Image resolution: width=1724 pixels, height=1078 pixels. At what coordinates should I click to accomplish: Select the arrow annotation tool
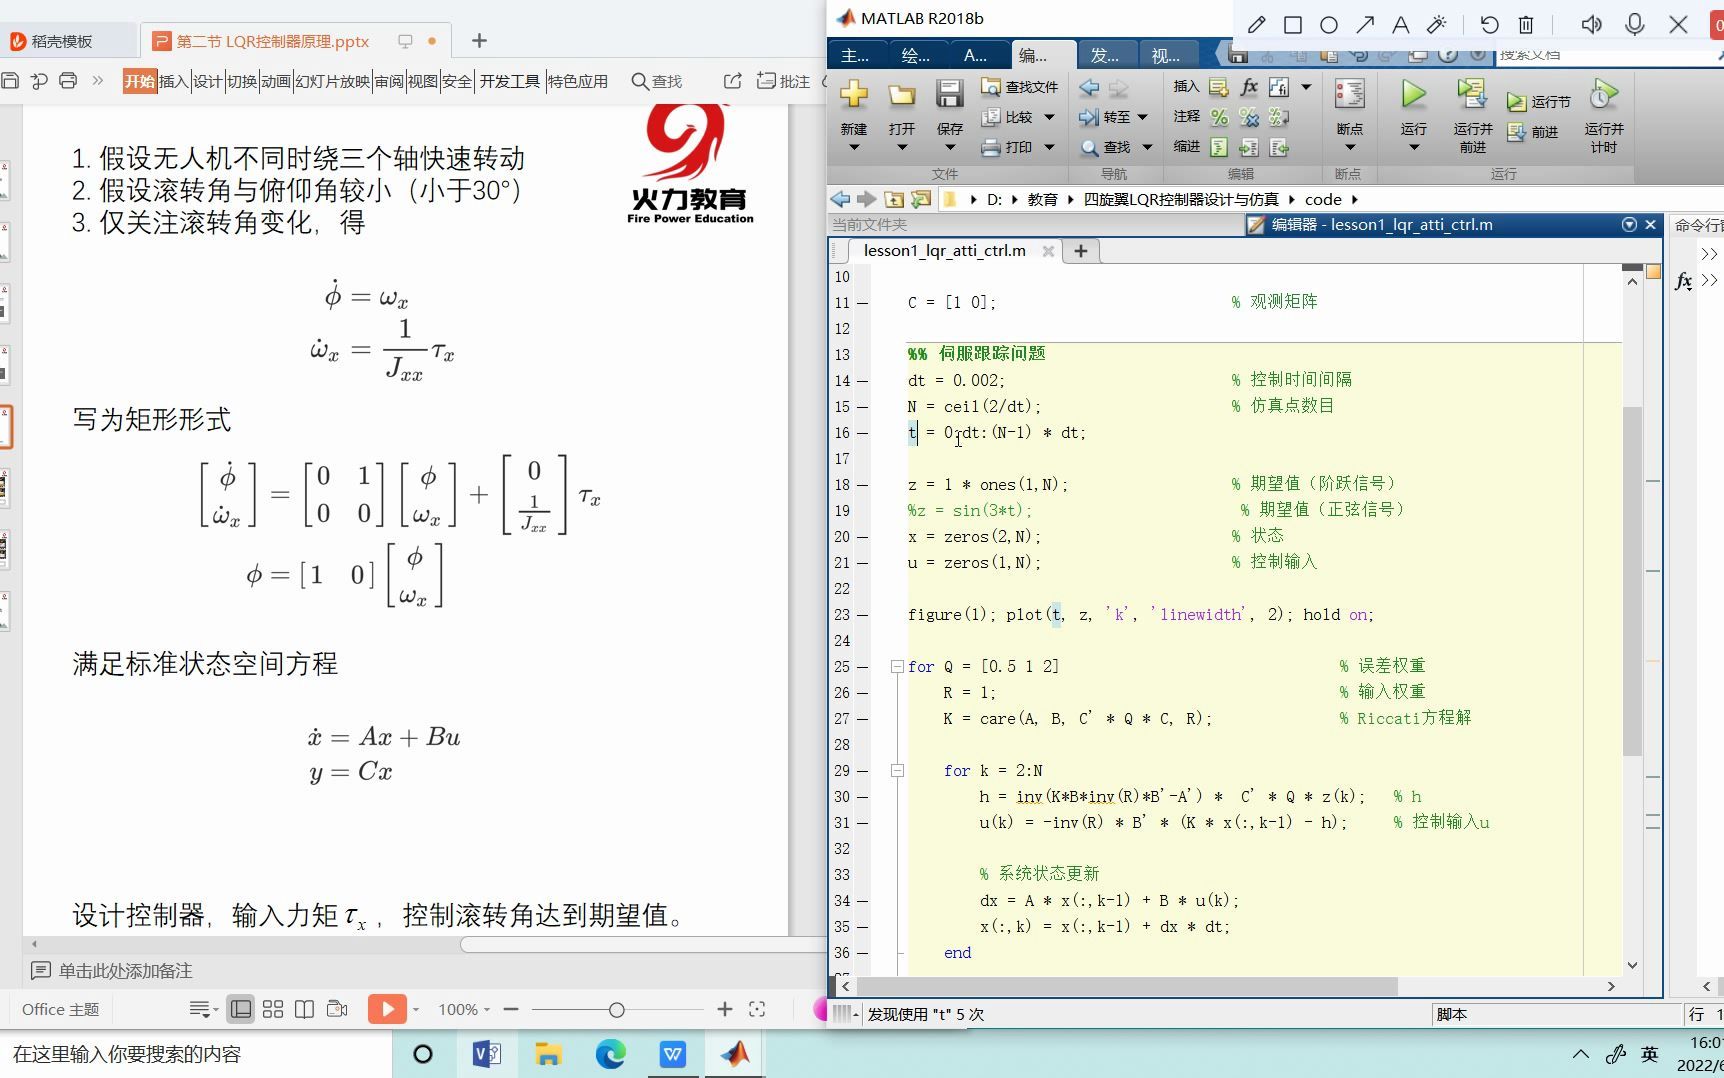tap(1365, 25)
